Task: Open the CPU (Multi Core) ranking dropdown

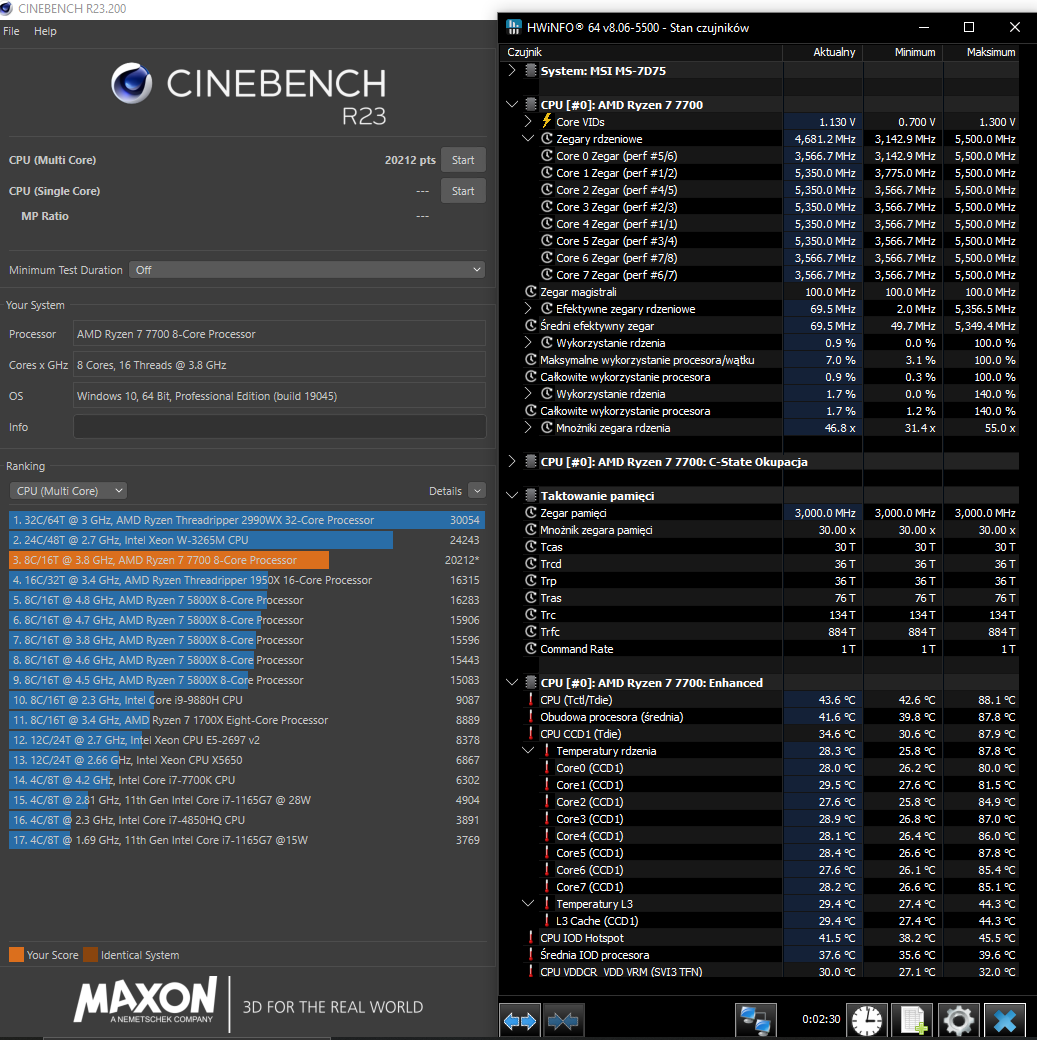Action: pyautogui.click(x=68, y=491)
